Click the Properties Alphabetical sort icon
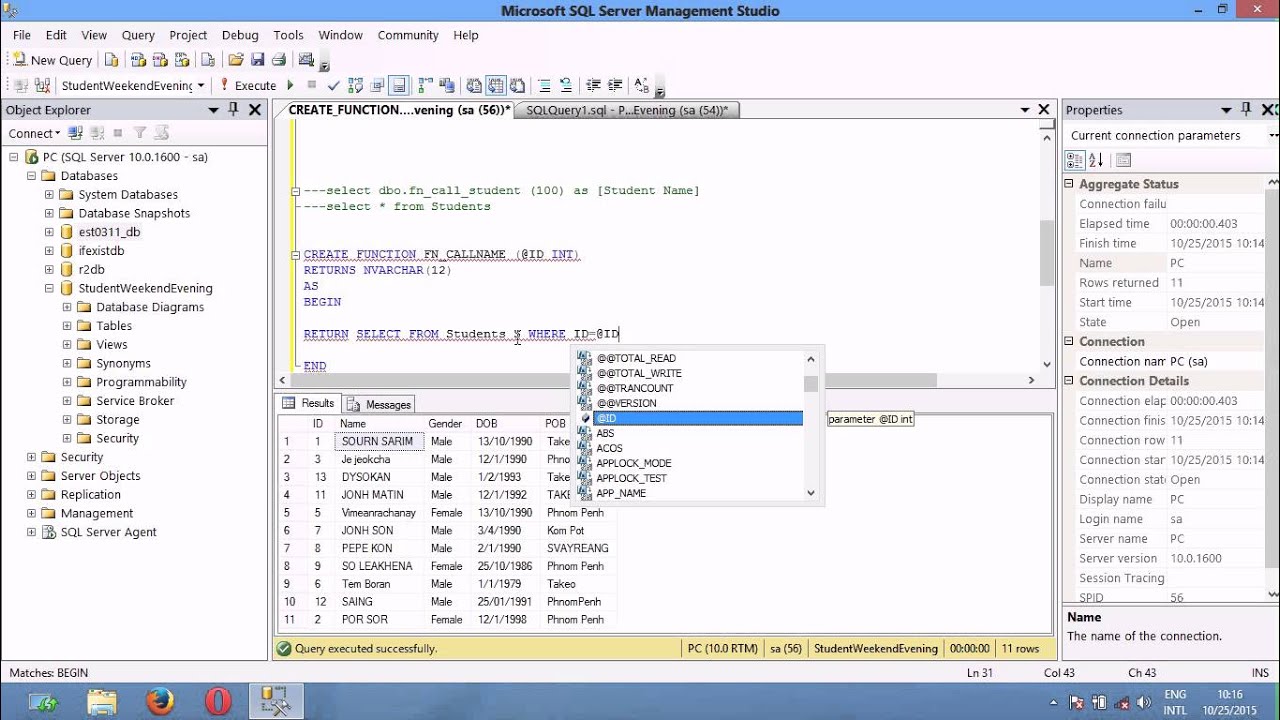The height and width of the screenshot is (720, 1280). 1096,160
